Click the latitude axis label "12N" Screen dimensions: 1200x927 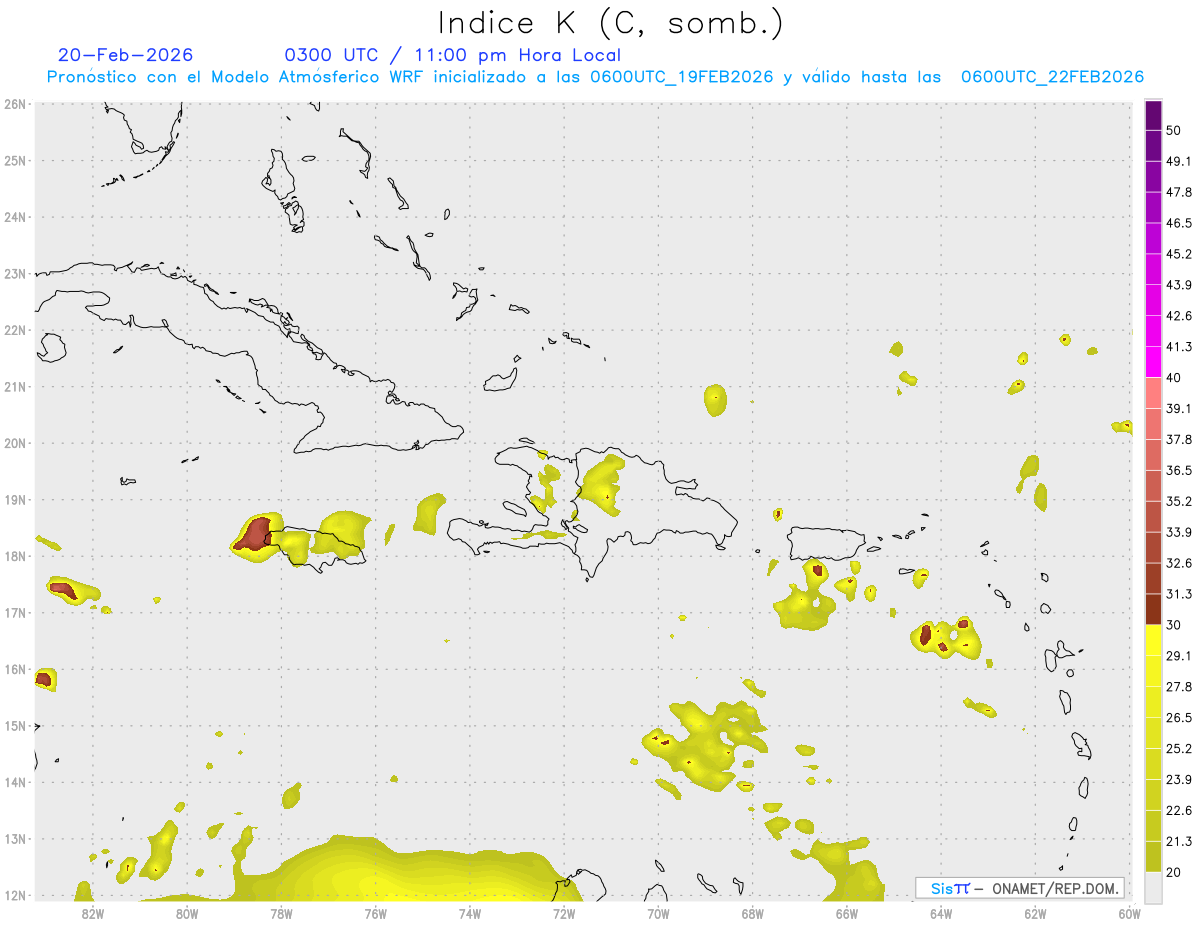[x=14, y=895]
